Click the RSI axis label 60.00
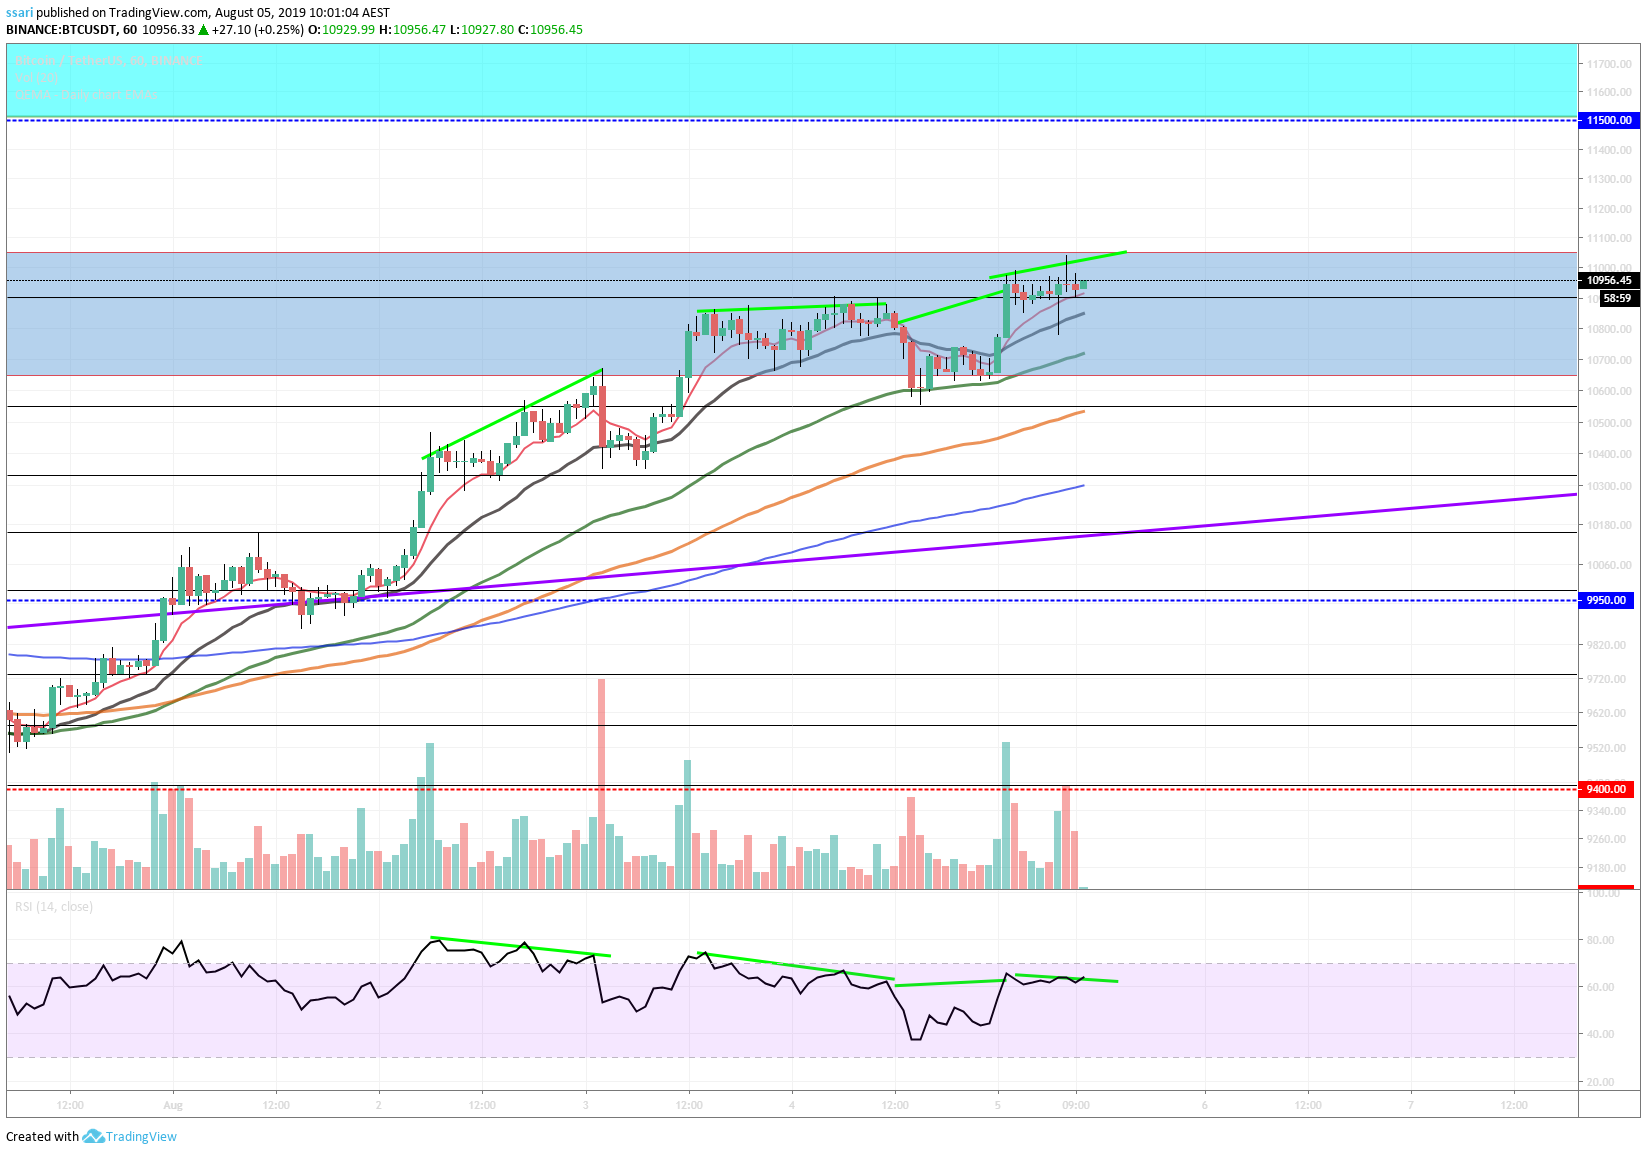The image size is (1647, 1154). 1600,987
